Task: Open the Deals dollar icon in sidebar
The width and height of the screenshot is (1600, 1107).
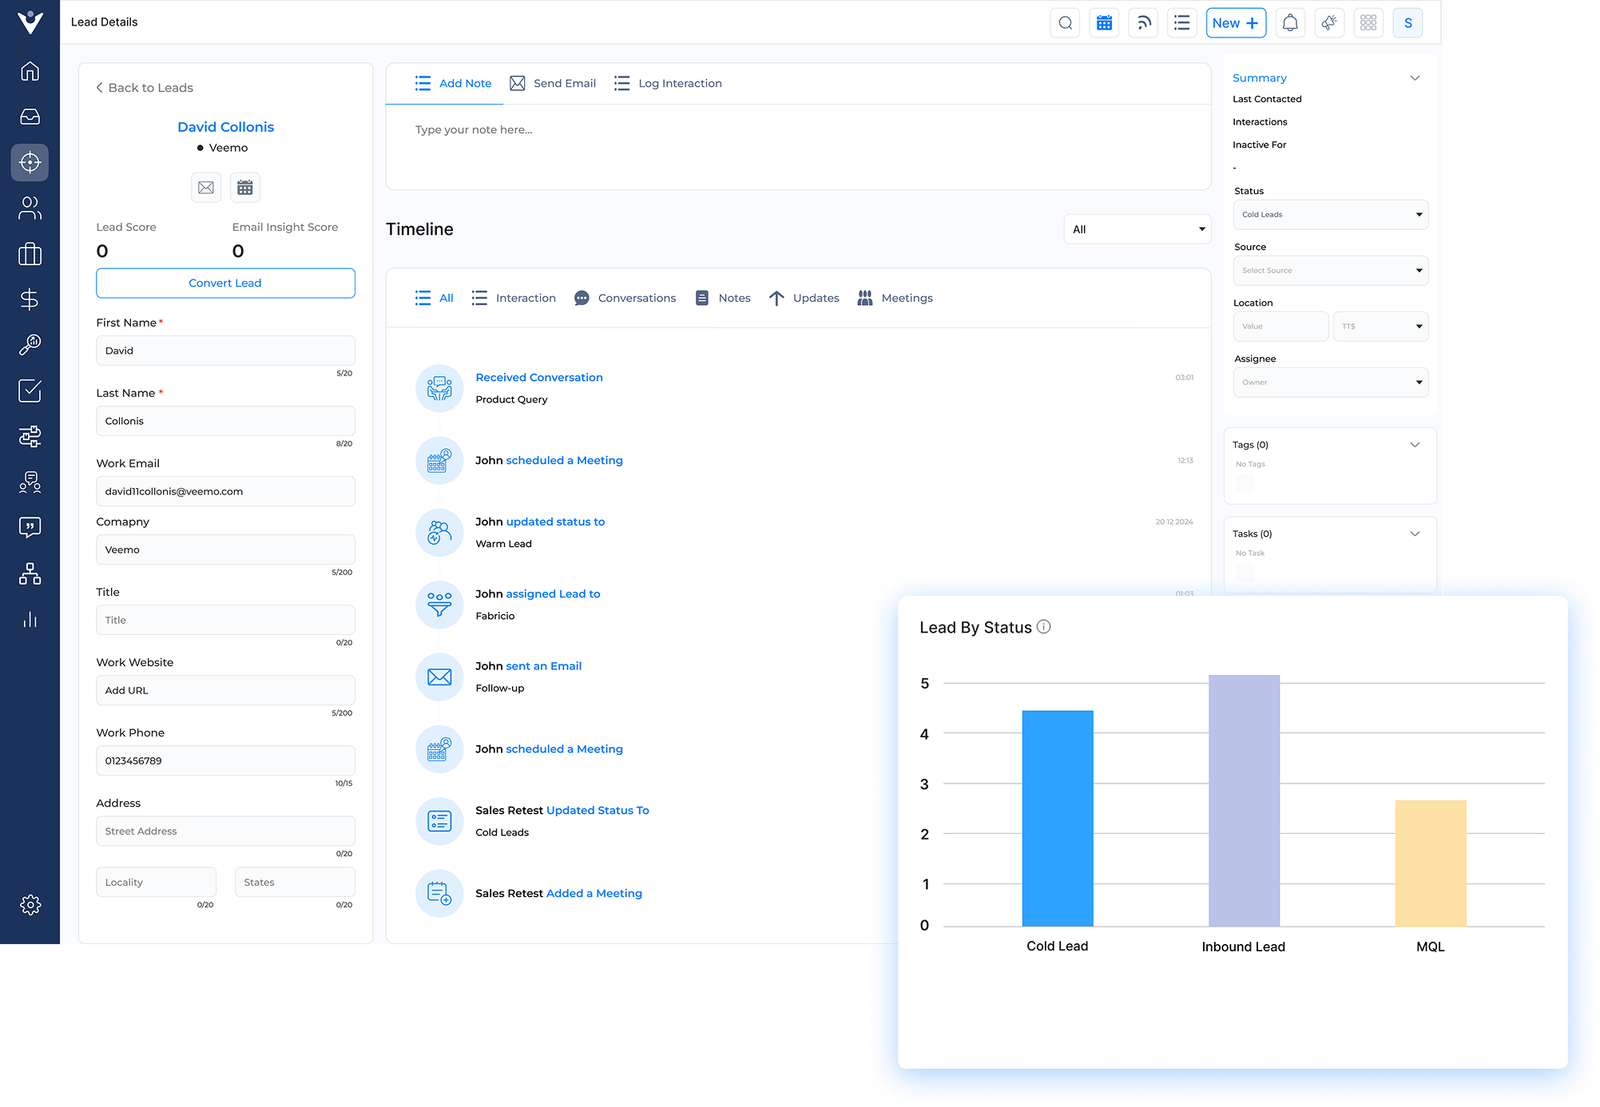Action: 30,299
